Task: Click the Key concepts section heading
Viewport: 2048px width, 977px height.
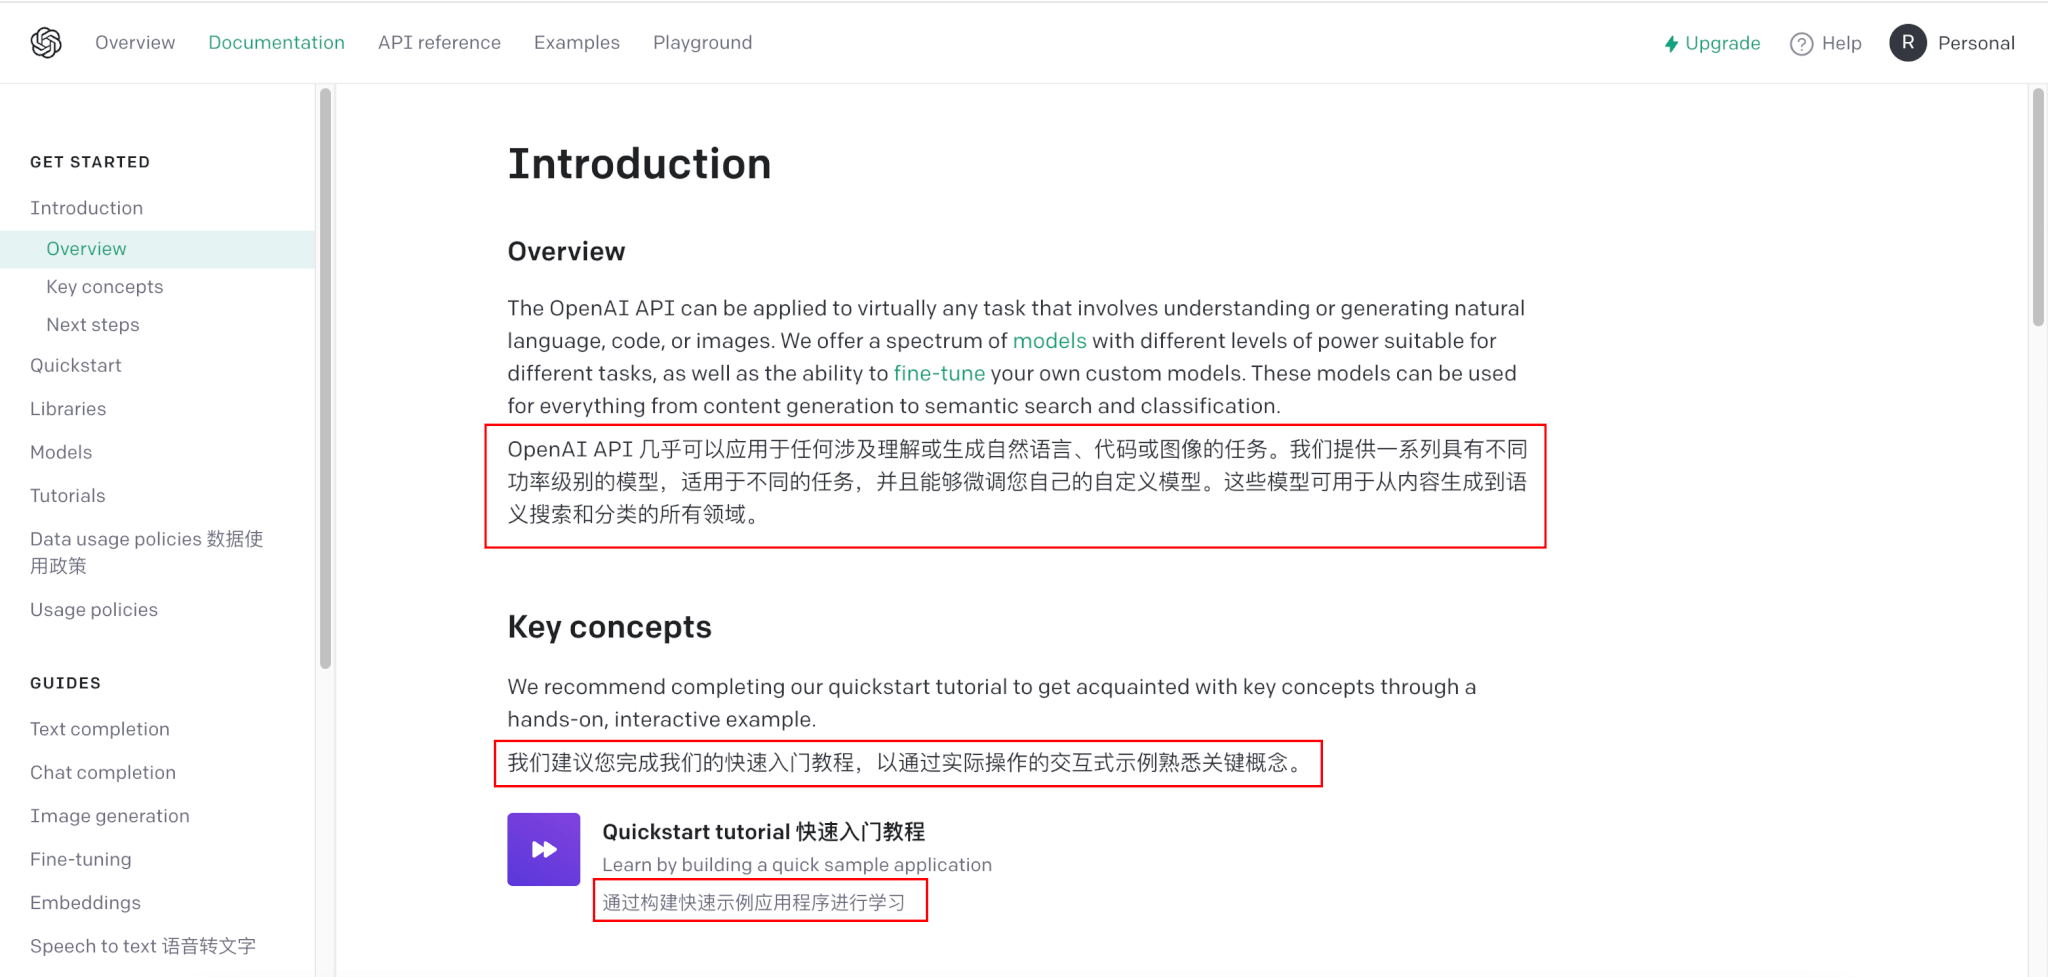Action: [610, 627]
